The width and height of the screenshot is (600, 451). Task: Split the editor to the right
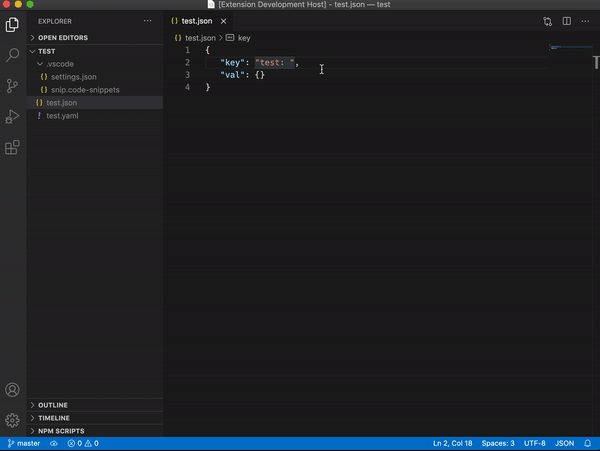click(567, 21)
